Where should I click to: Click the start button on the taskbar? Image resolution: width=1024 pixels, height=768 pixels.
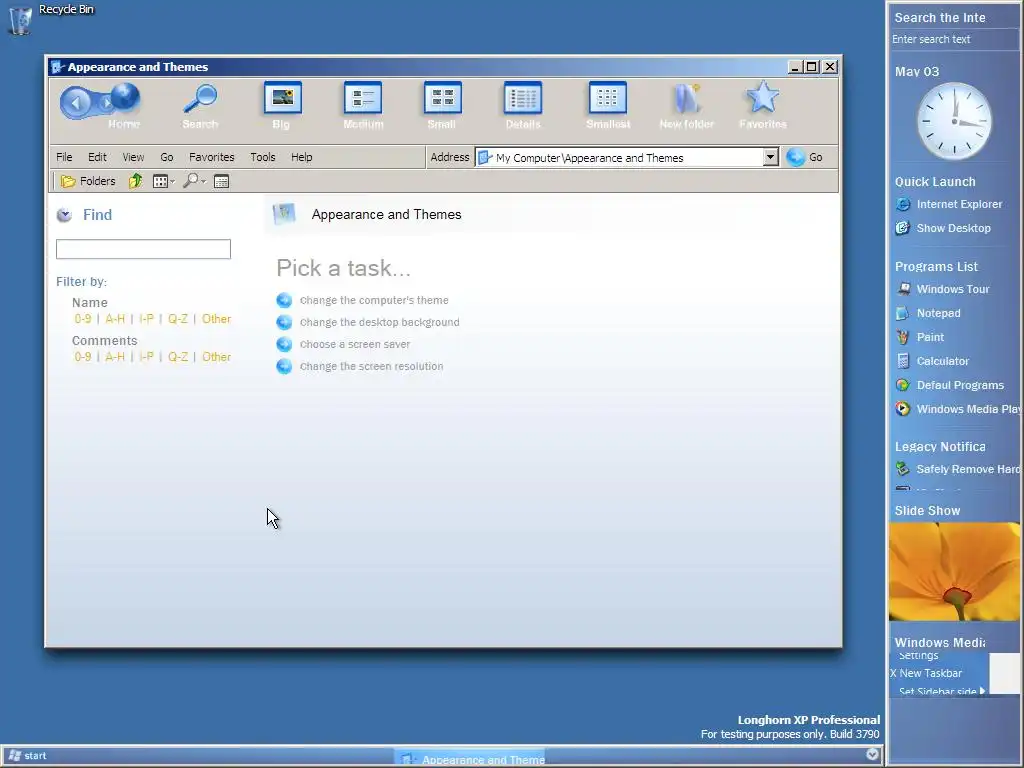tap(27, 756)
